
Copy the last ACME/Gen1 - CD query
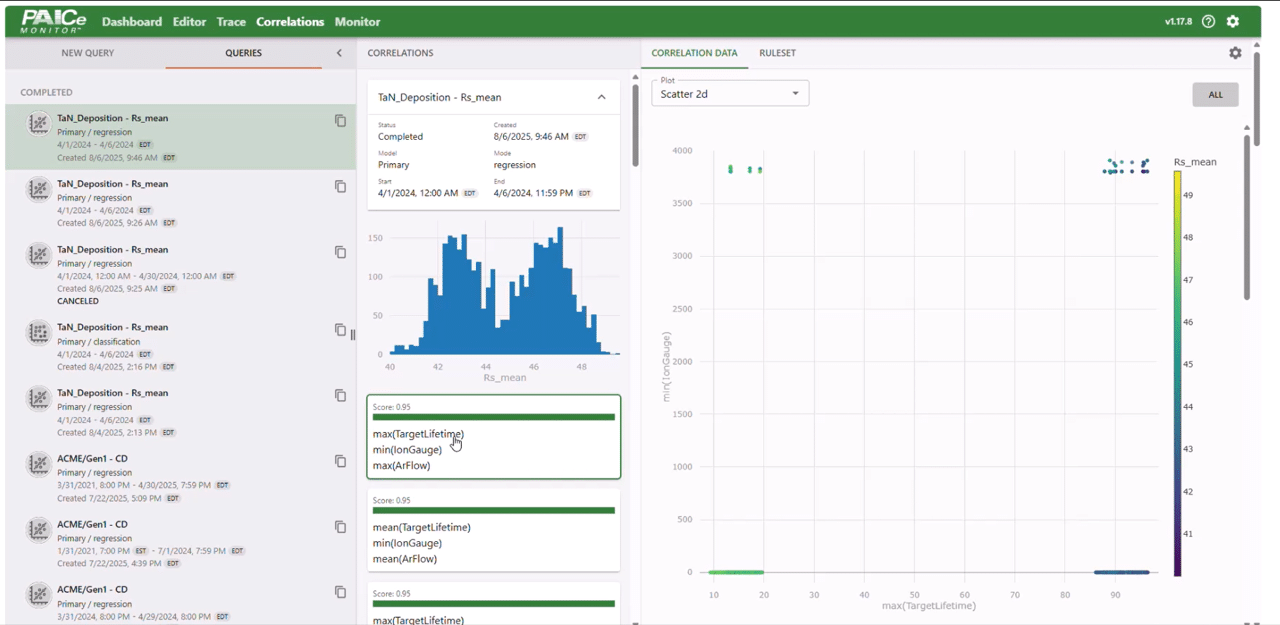point(340,593)
